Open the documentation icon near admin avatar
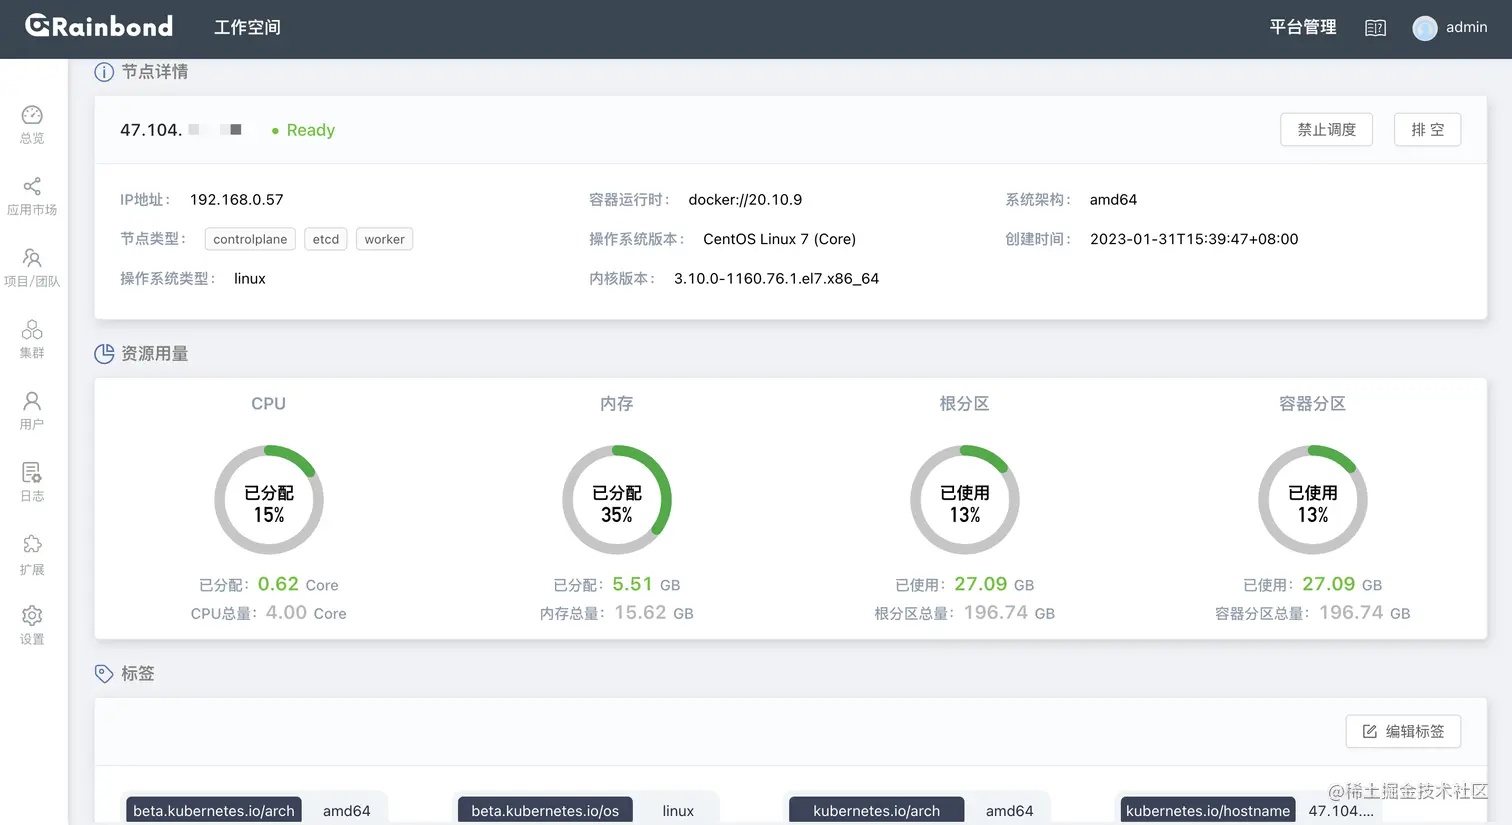 [x=1375, y=27]
